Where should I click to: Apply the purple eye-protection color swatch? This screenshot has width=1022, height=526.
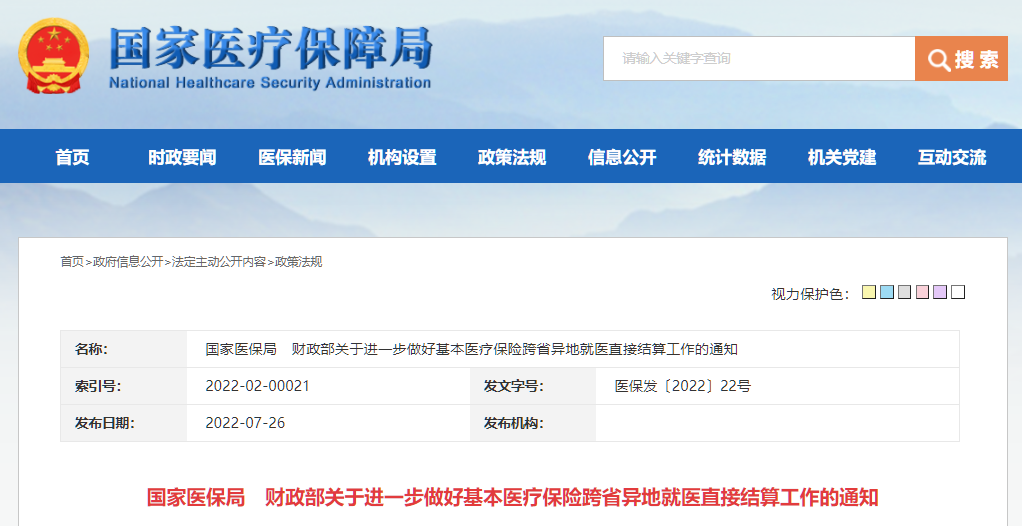point(940,292)
